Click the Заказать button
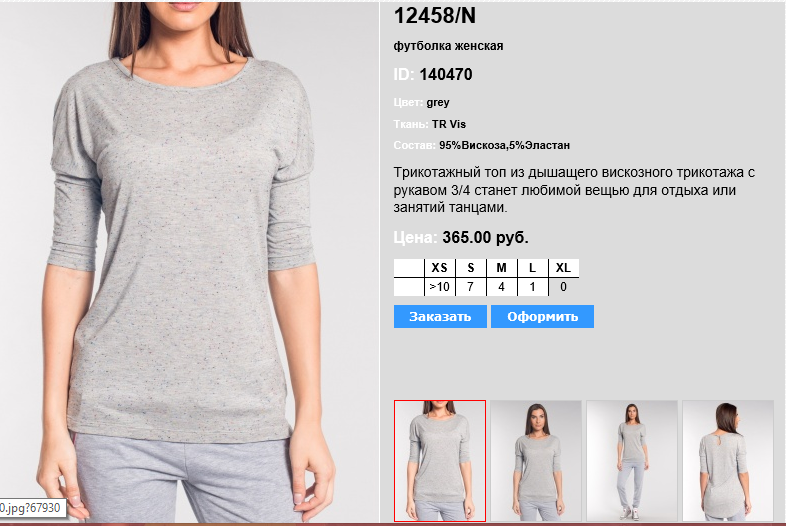Image resolution: width=786 pixels, height=526 pixels. (440, 316)
